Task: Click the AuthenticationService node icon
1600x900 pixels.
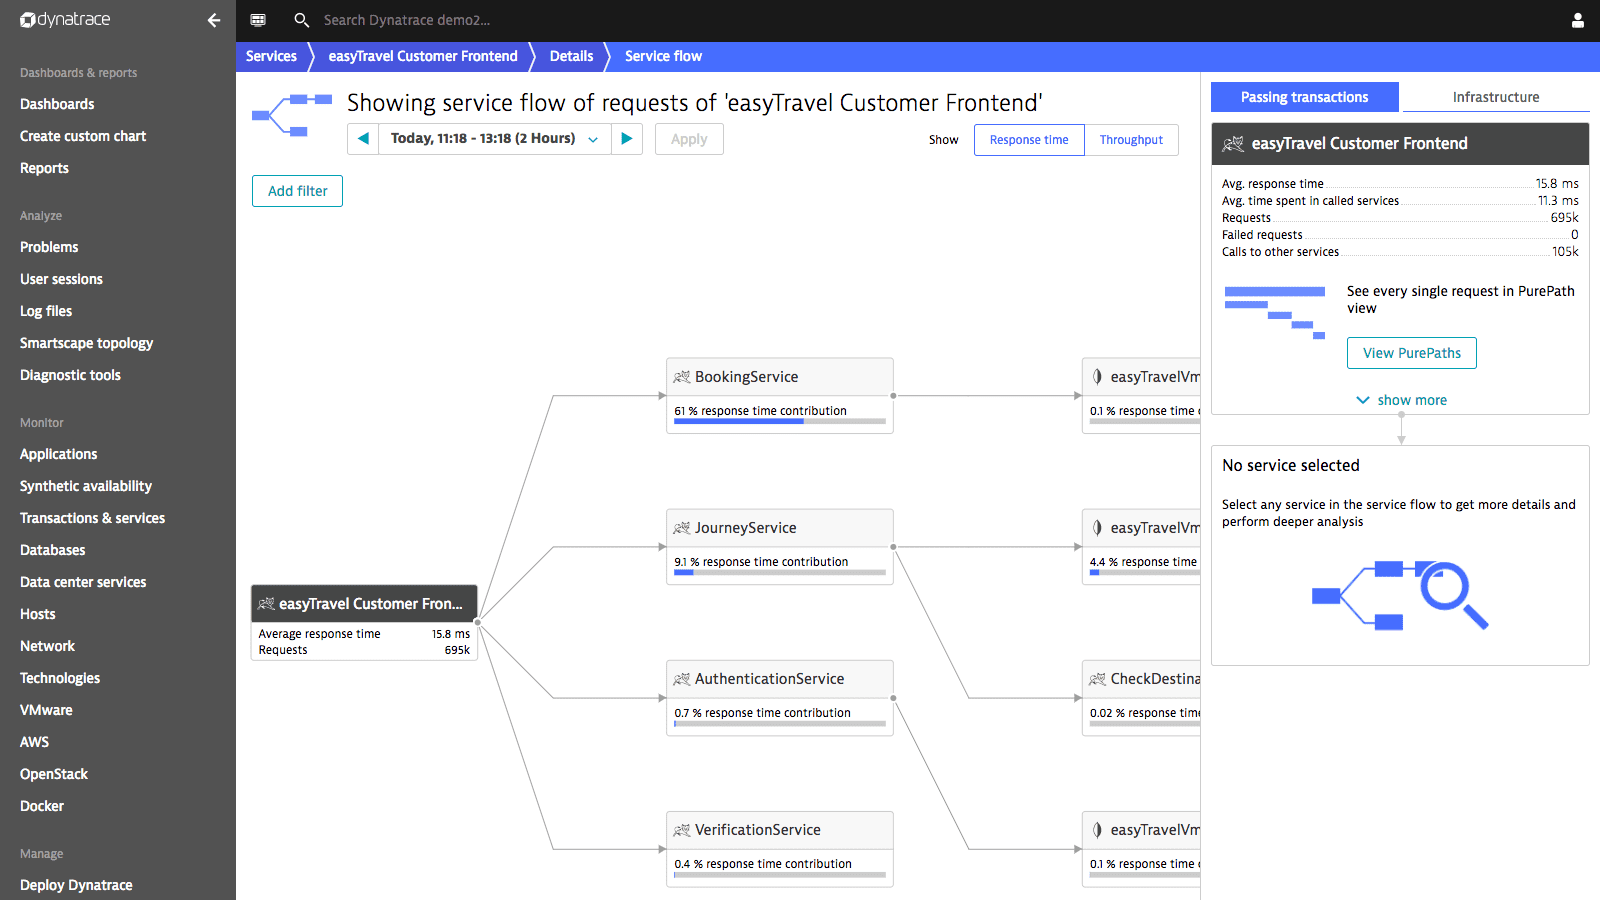Action: click(682, 679)
